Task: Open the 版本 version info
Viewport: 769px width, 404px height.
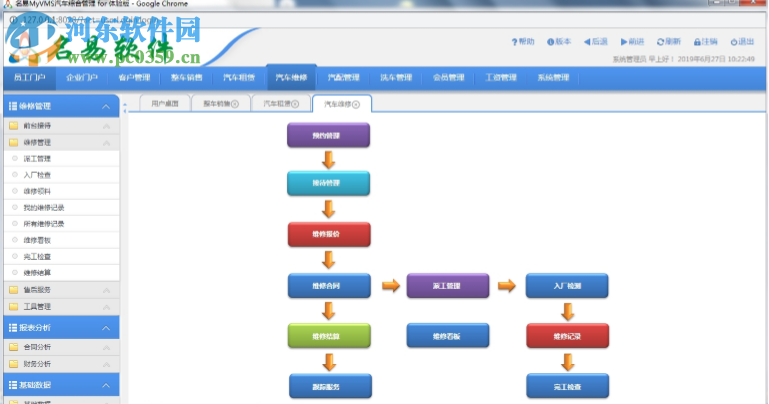Action: 559,42
